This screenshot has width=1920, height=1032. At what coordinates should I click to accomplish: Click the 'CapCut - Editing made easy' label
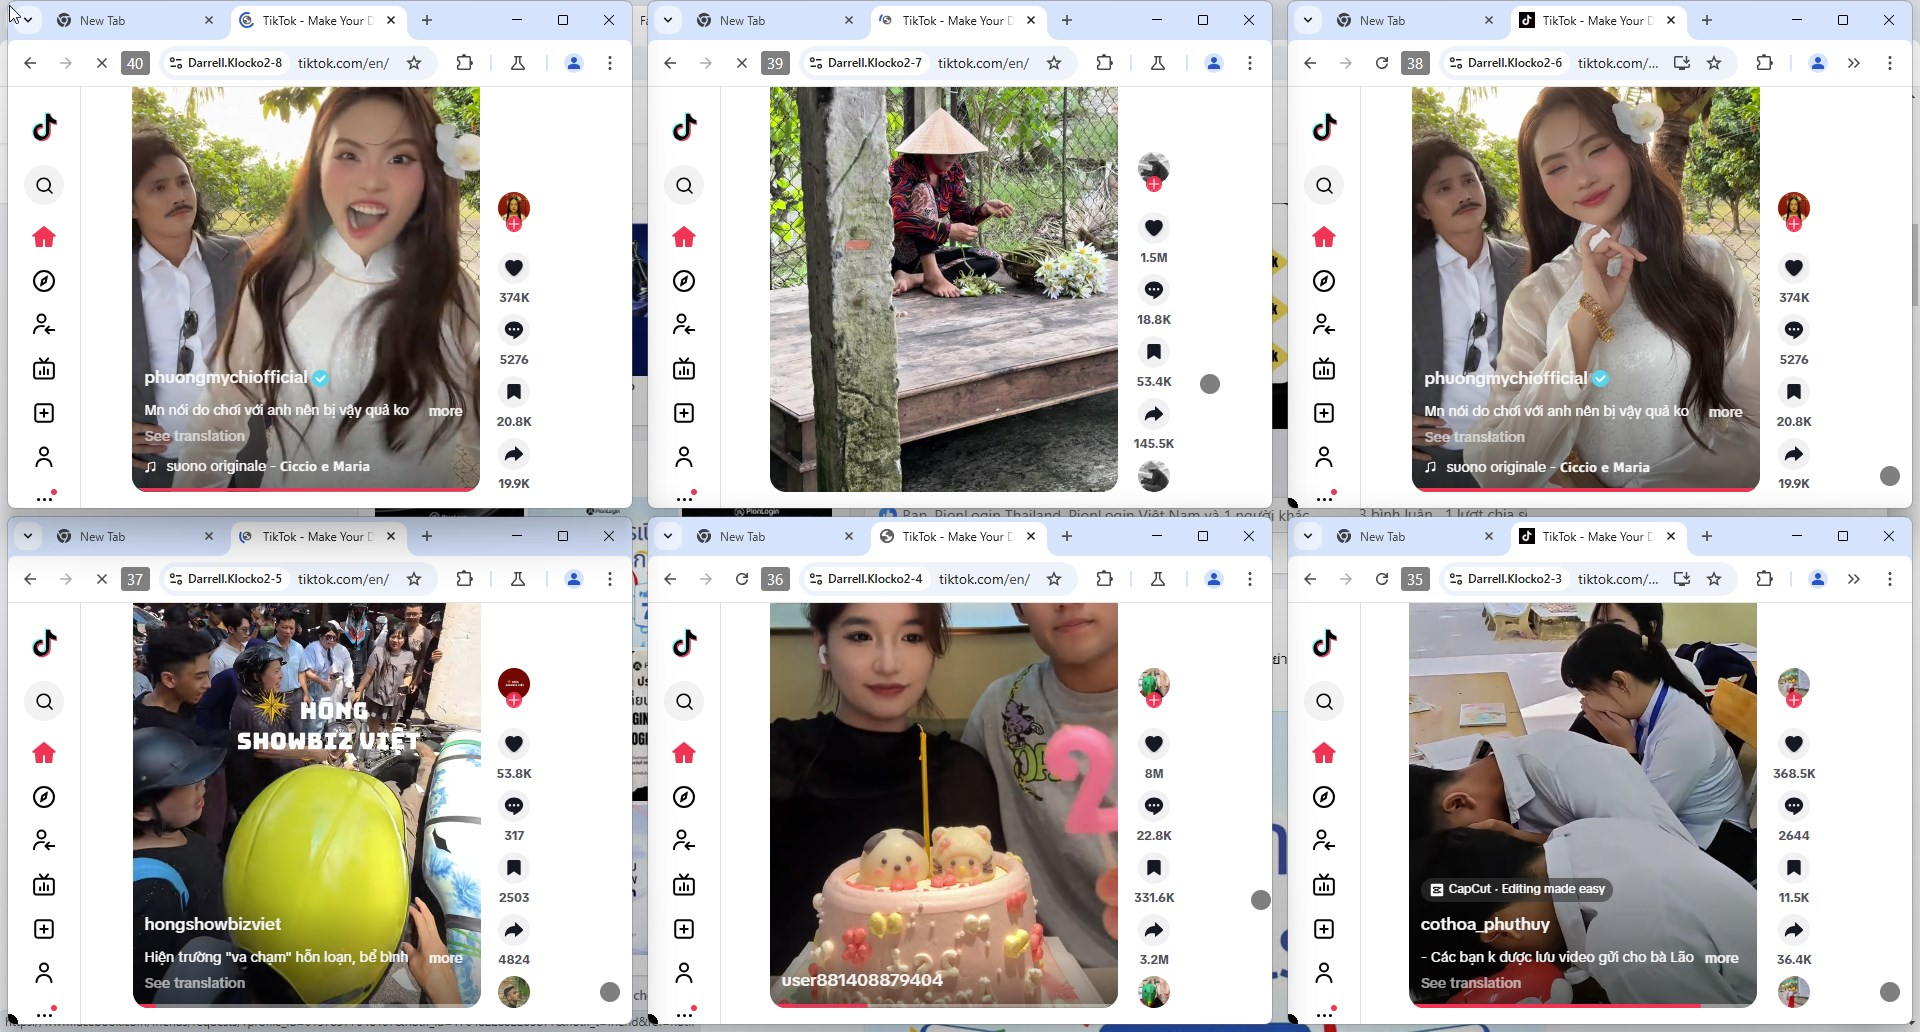pyautogui.click(x=1517, y=889)
